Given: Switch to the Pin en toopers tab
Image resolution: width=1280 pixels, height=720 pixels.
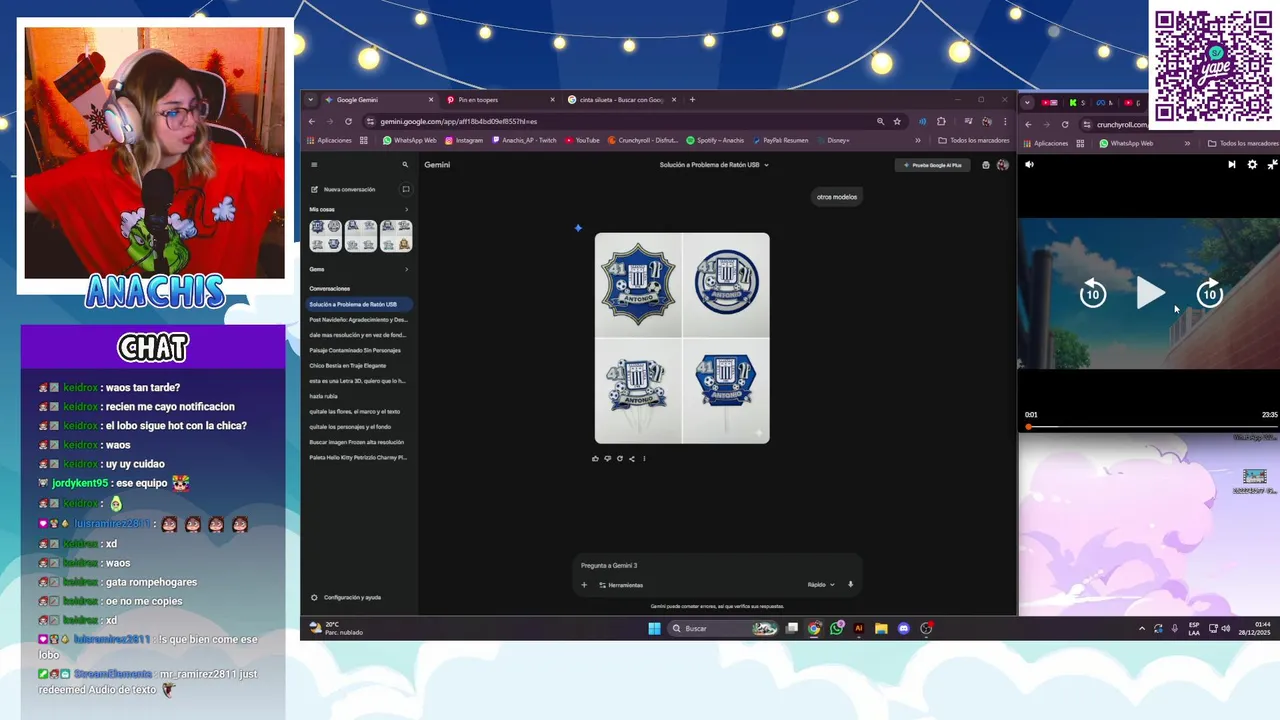Looking at the screenshot, I should pyautogui.click(x=500, y=100).
